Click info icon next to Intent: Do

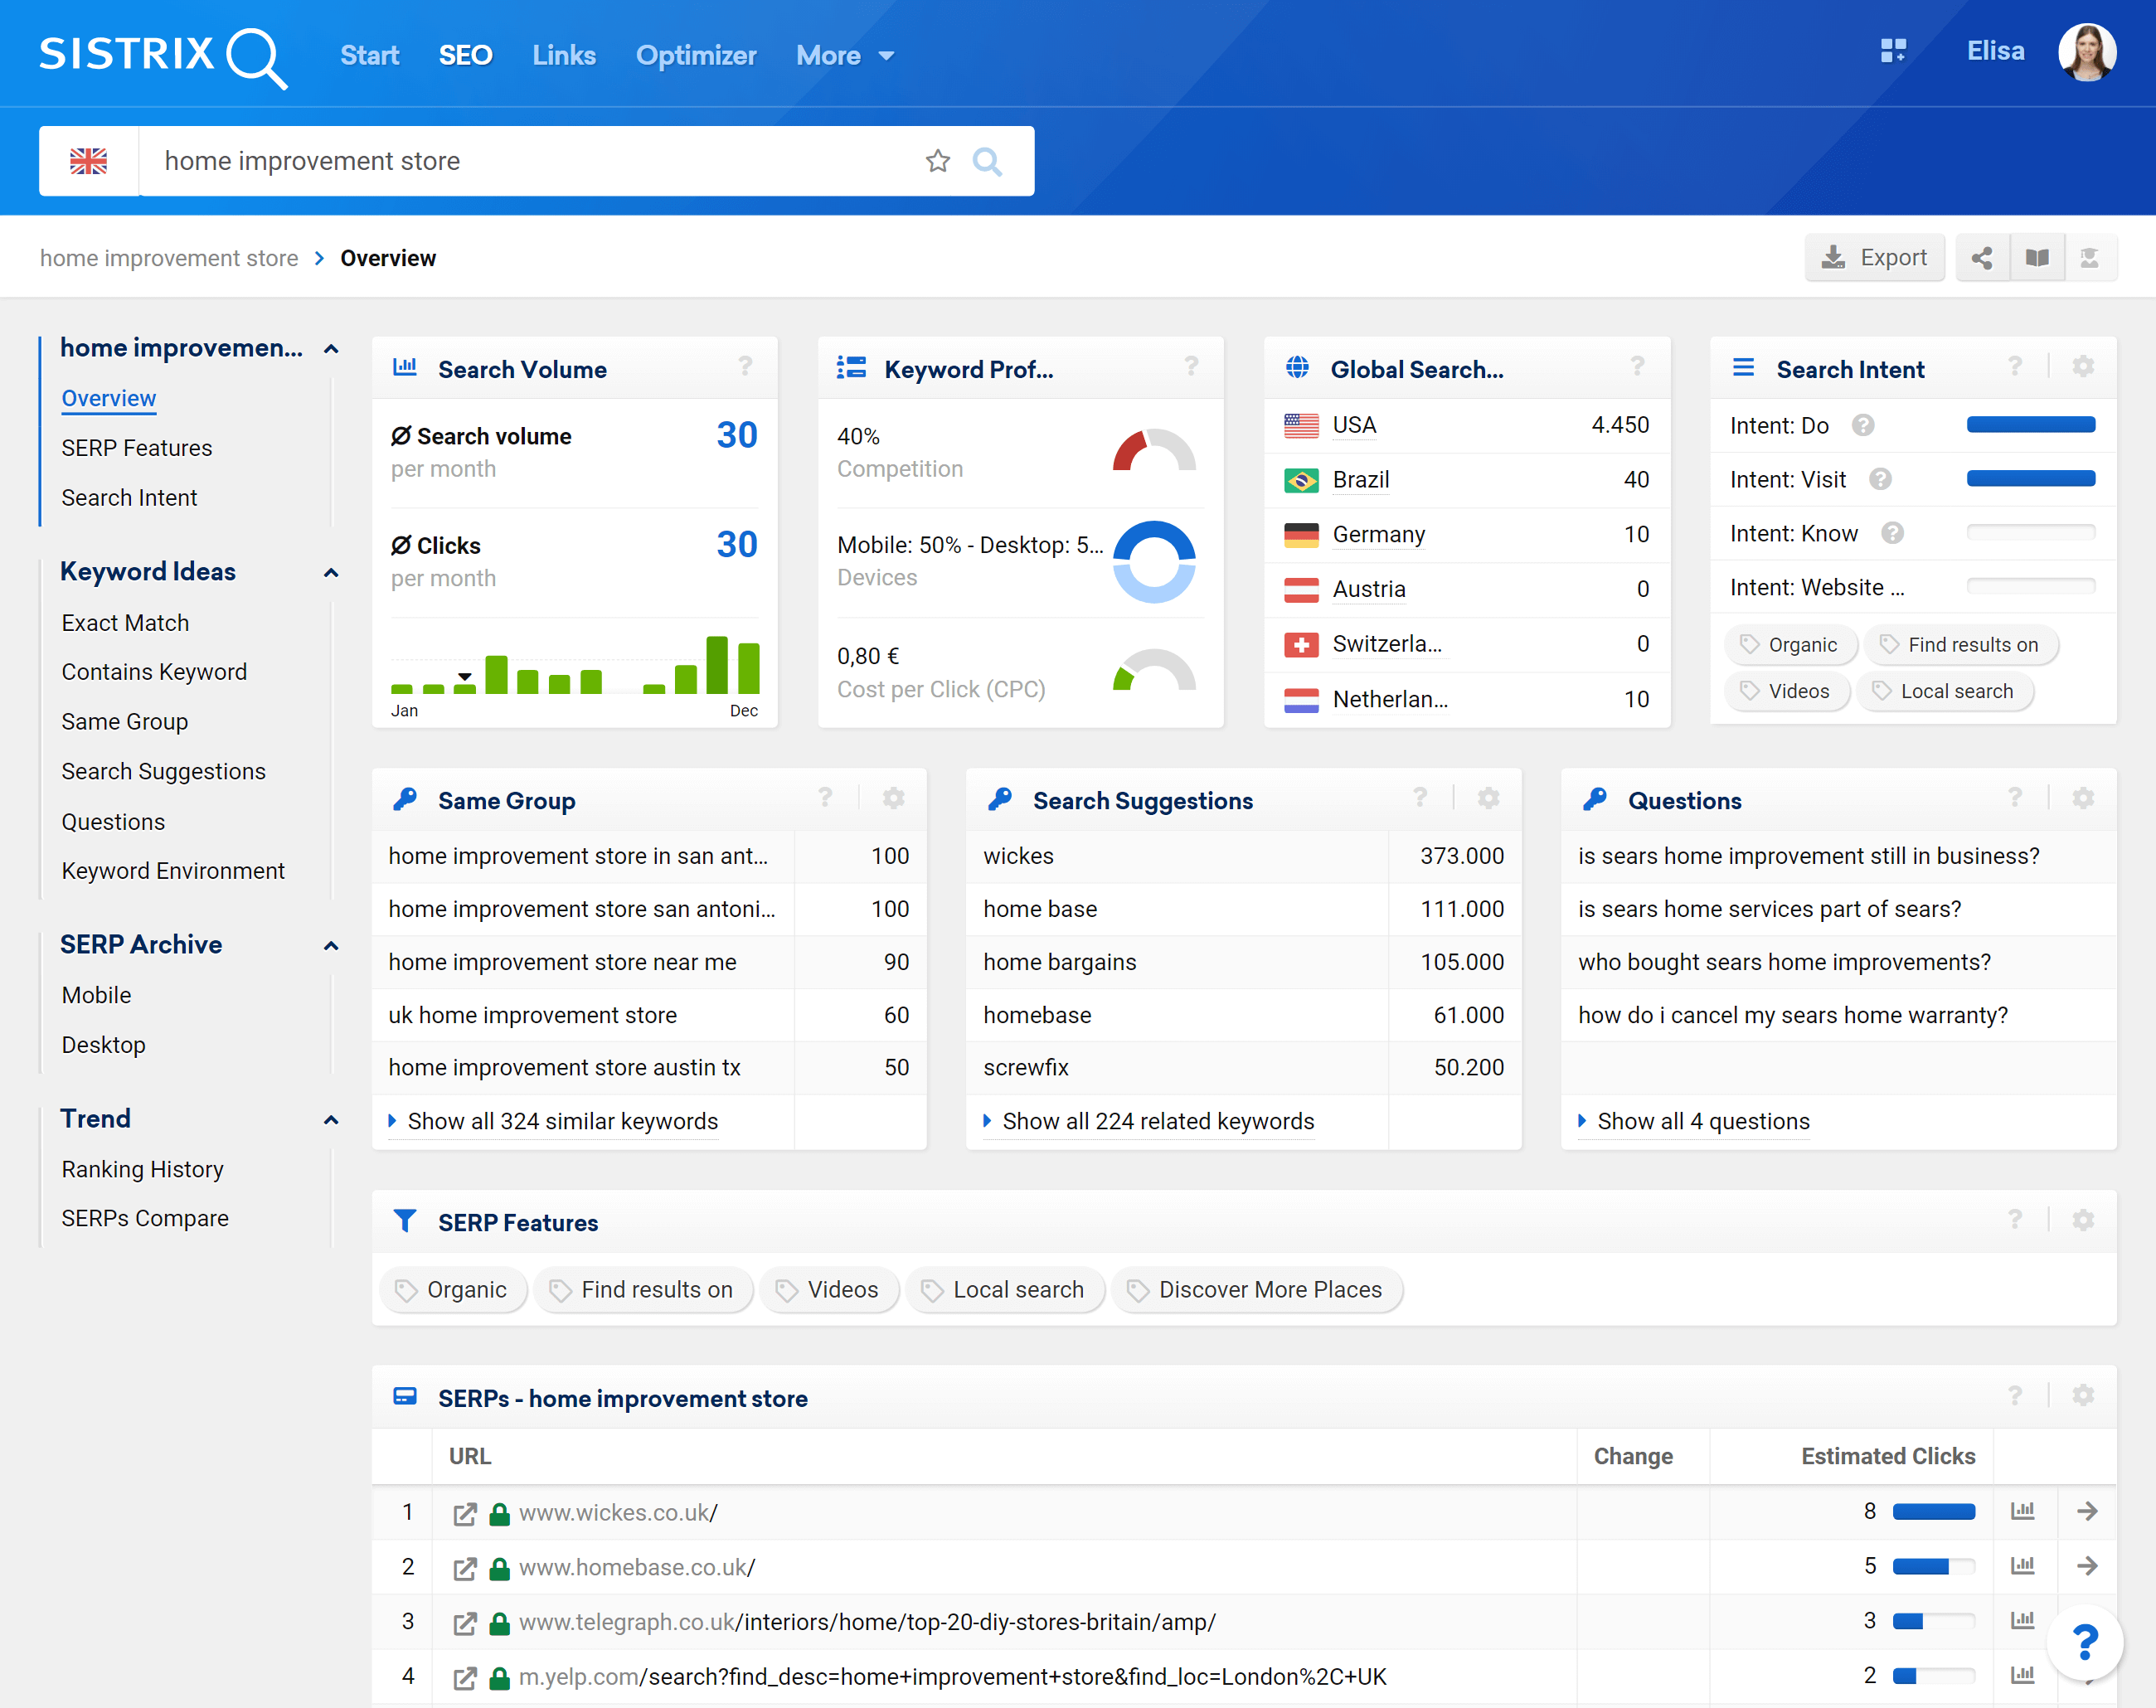click(x=1862, y=425)
